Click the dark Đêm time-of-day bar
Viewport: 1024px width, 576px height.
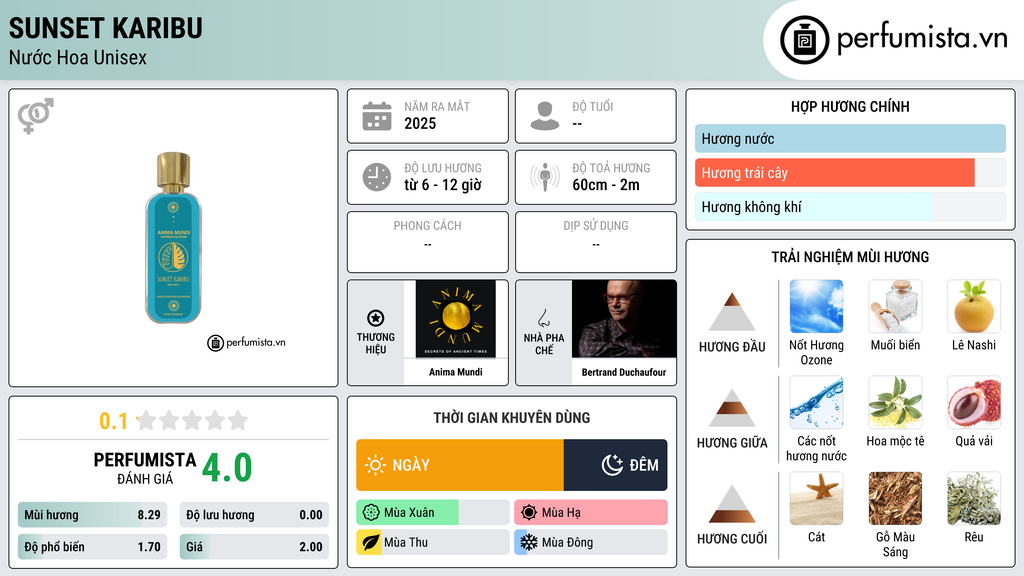pyautogui.click(x=616, y=465)
